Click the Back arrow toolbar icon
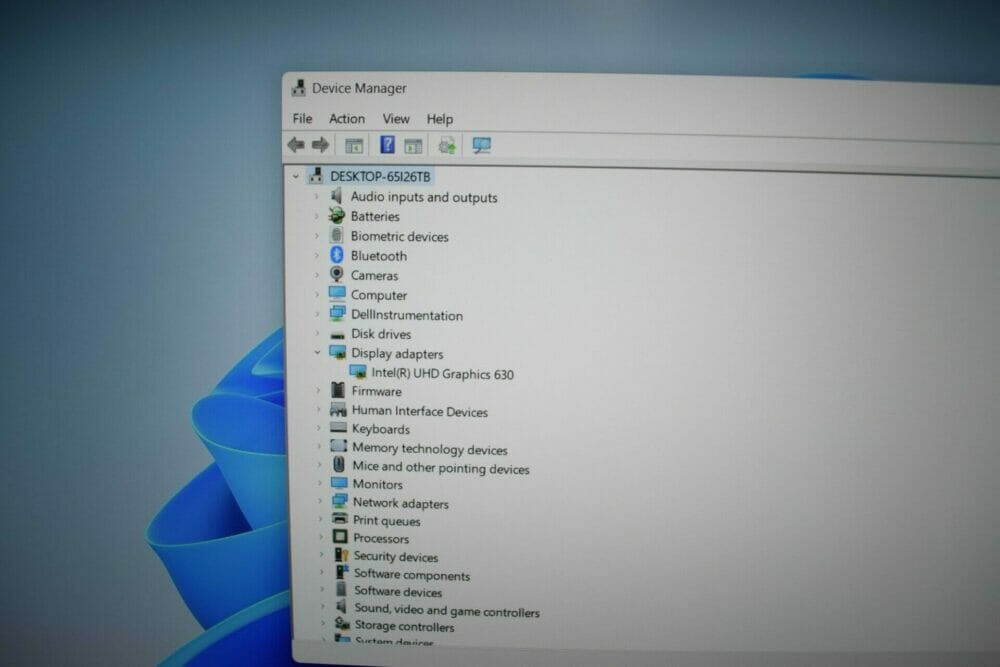This screenshot has height=667, width=1000. [296, 145]
